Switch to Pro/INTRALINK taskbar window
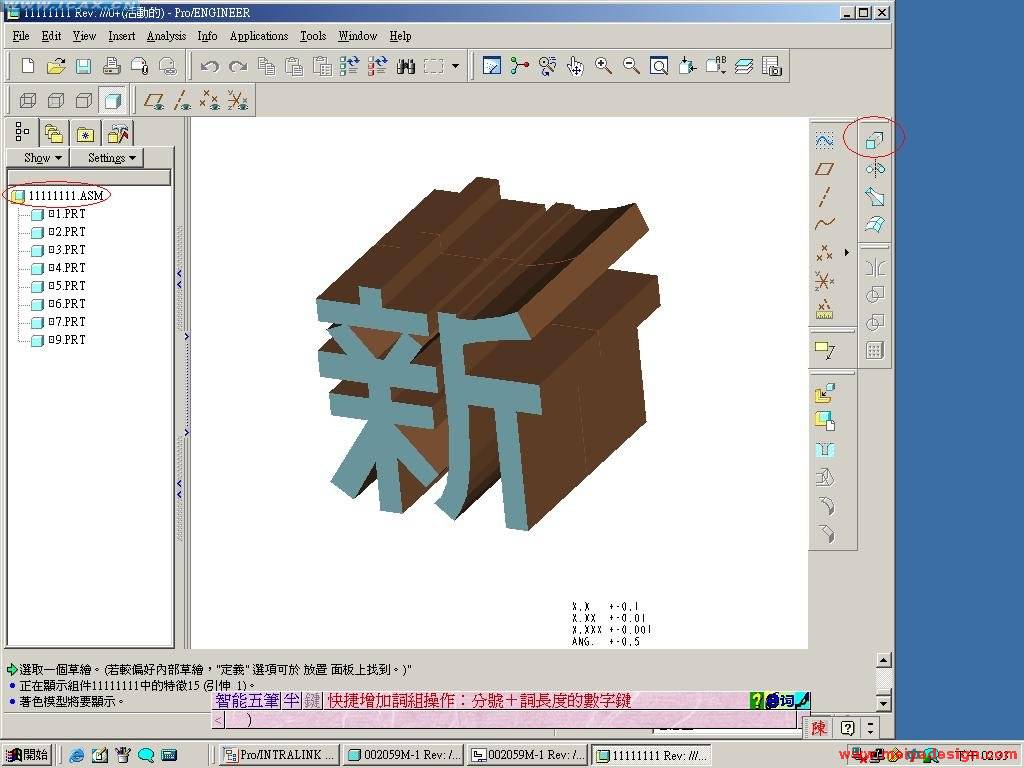The image size is (1024, 768). tap(278, 755)
